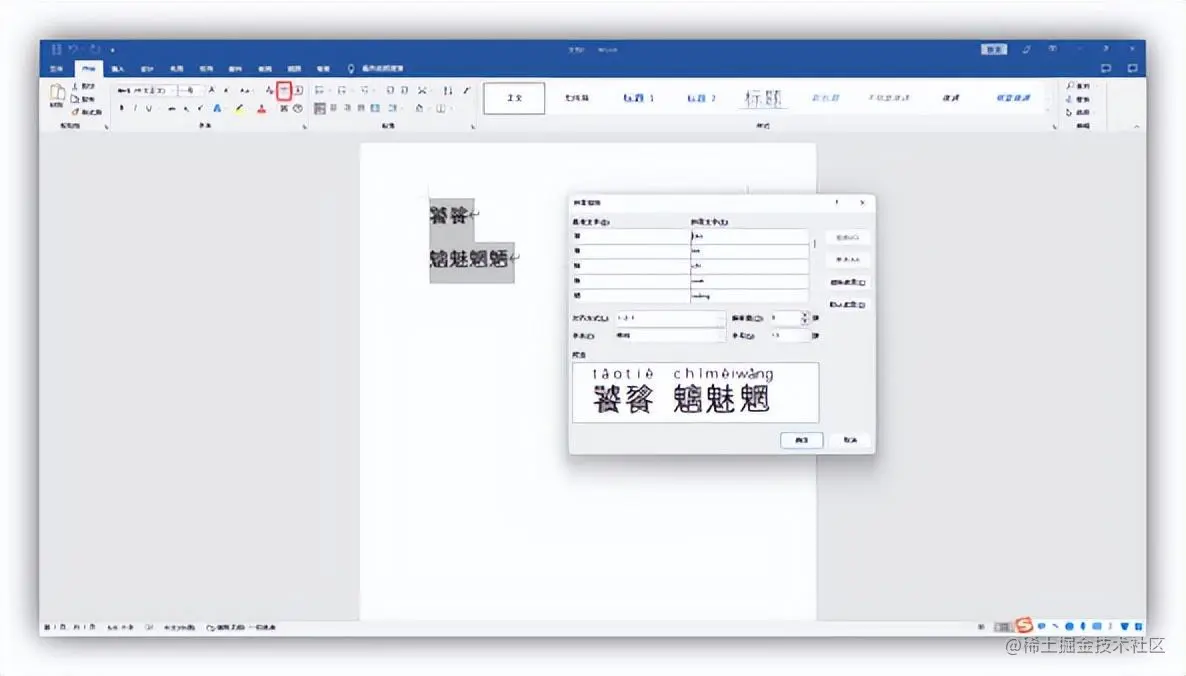Click the Sogou input method S icon
The height and width of the screenshot is (676, 1186).
coord(1023,625)
